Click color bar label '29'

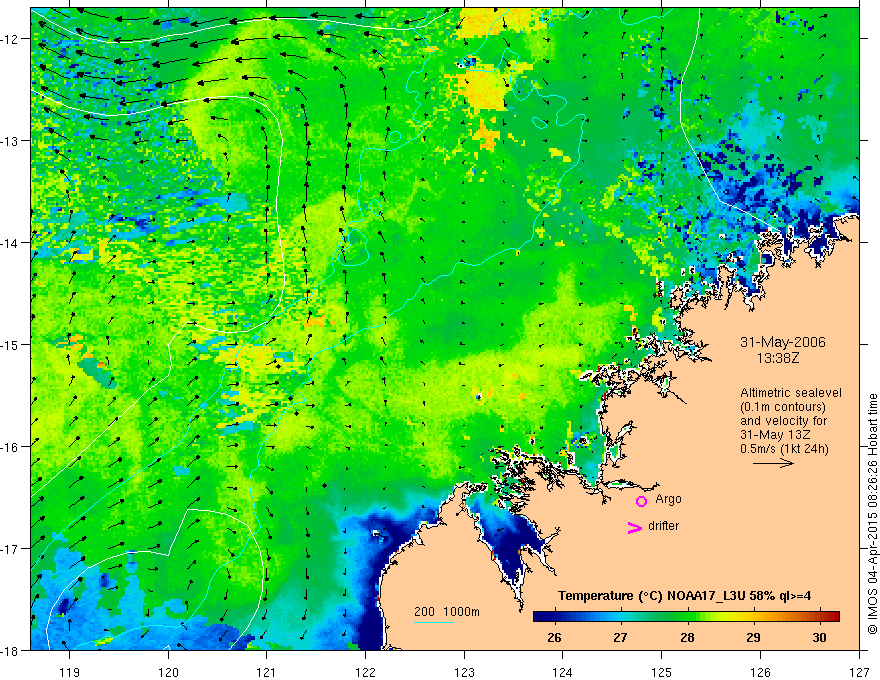753,637
